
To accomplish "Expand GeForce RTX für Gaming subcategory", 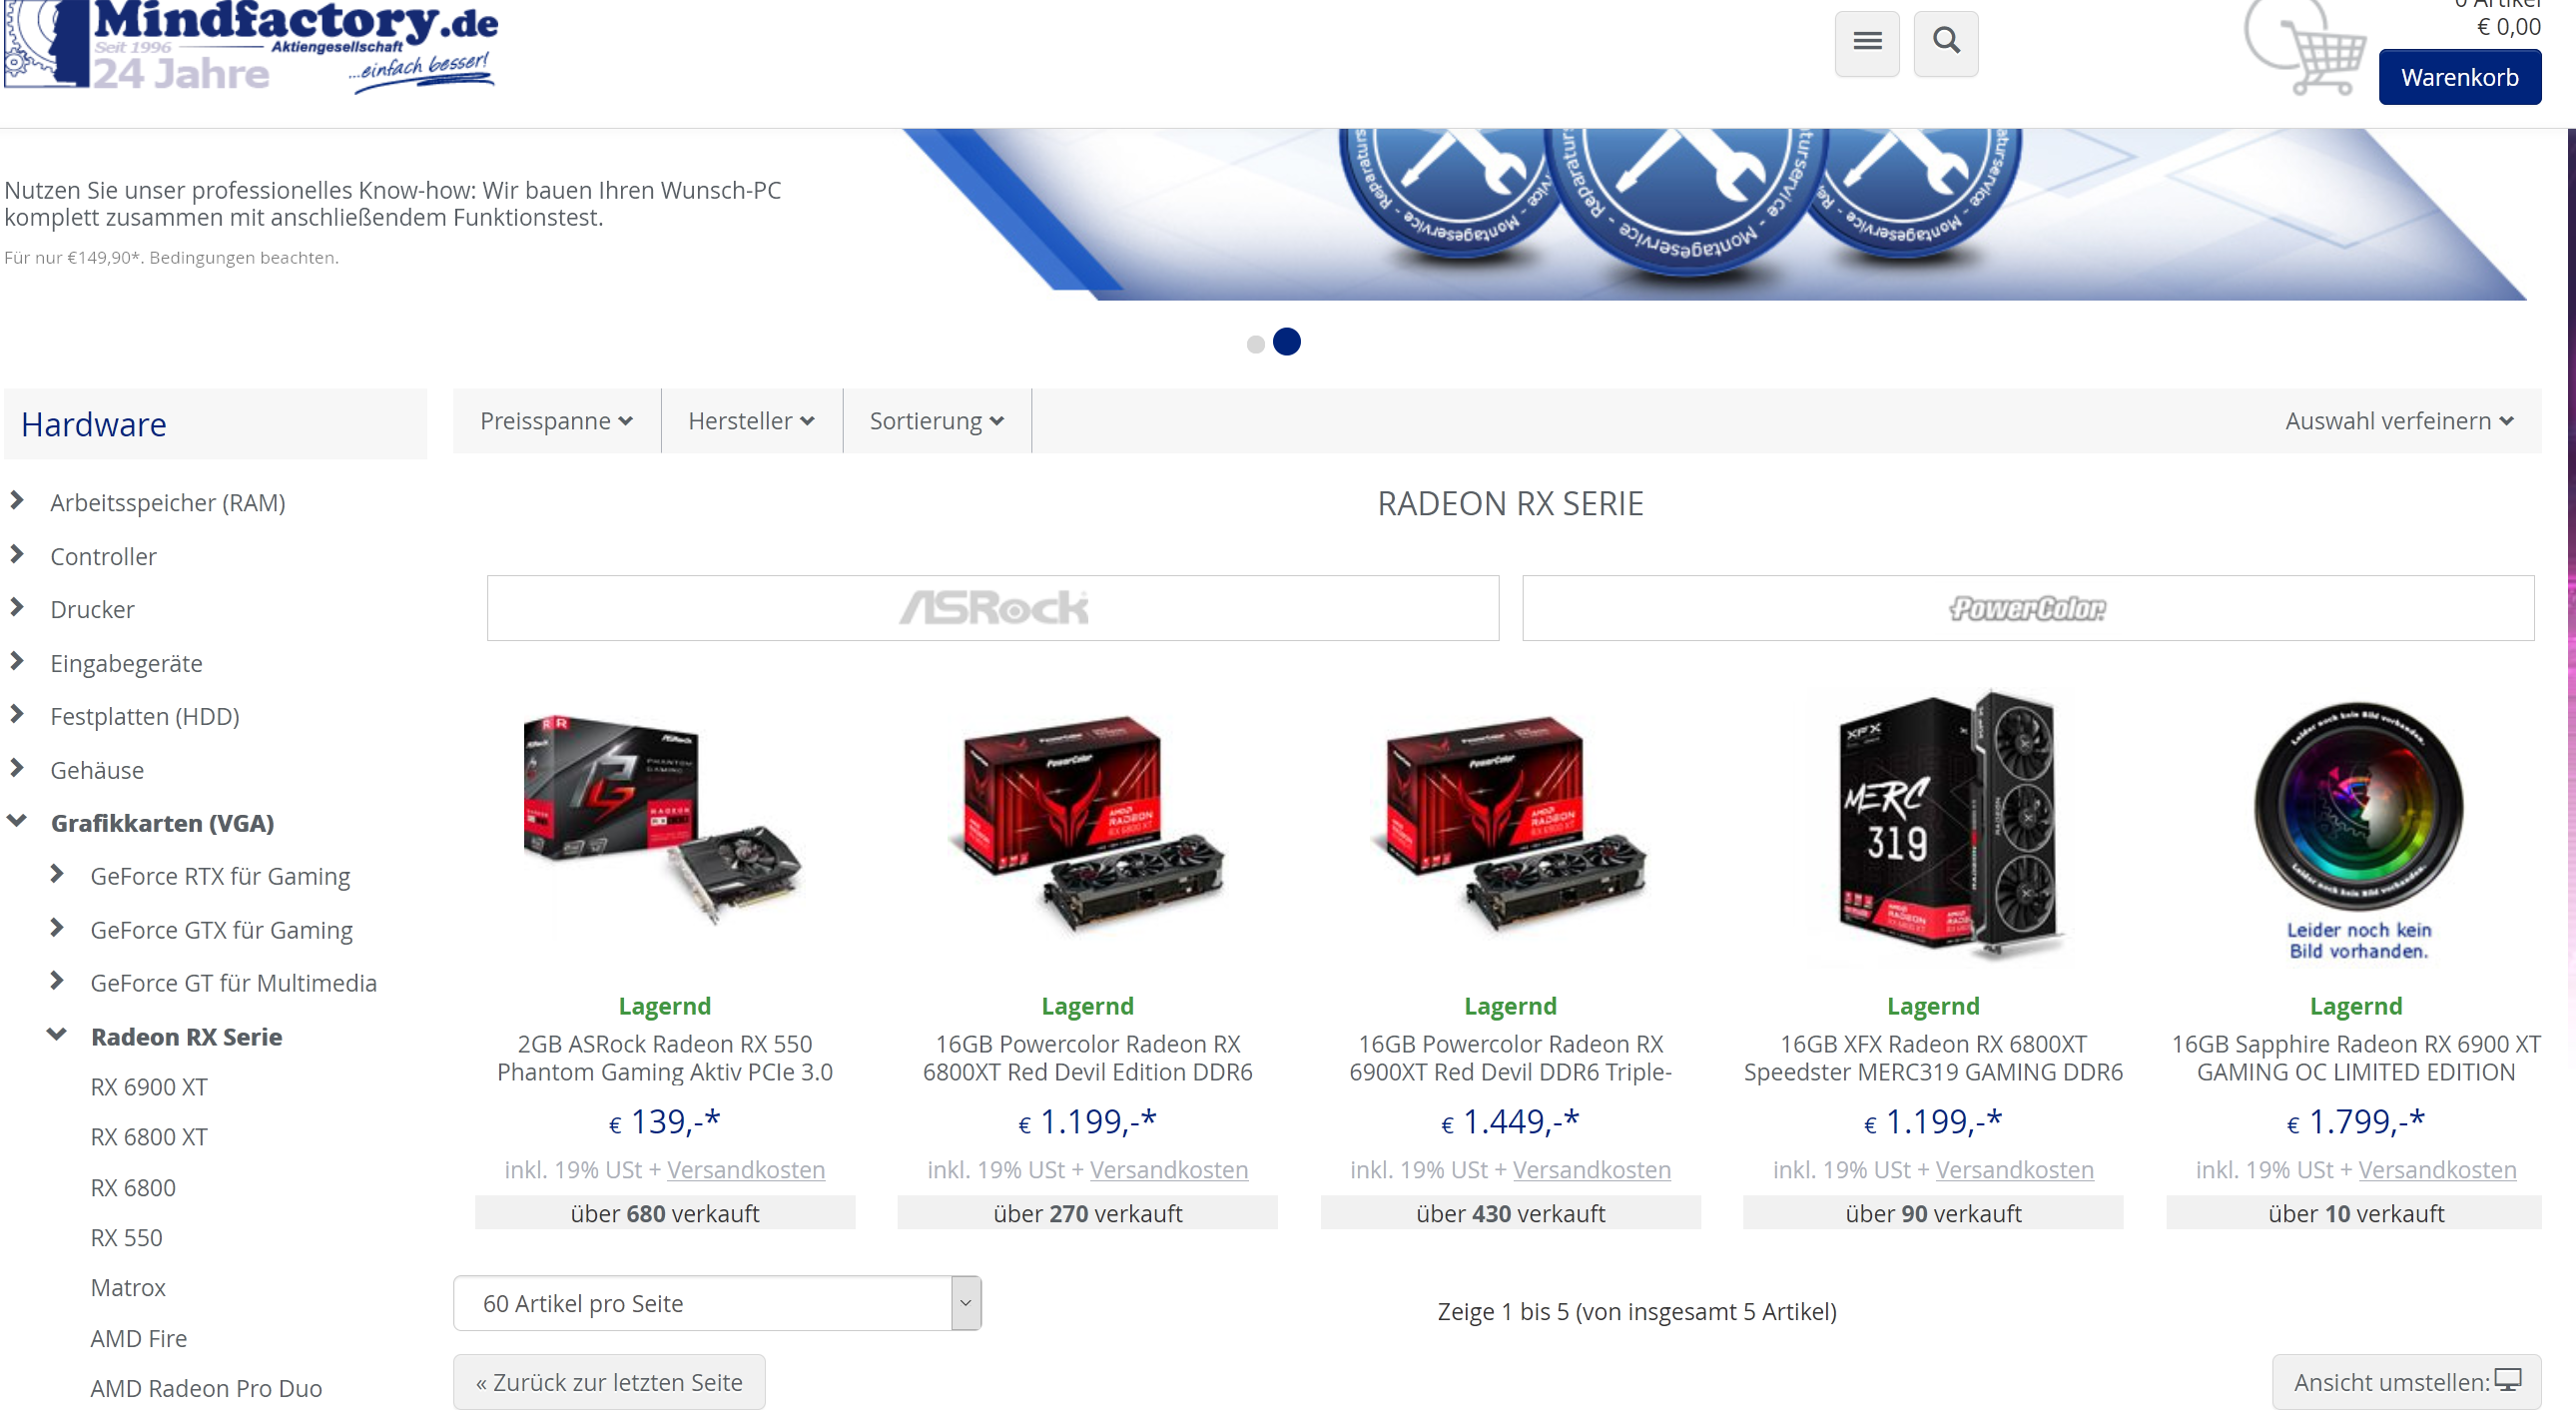I will point(57,875).
